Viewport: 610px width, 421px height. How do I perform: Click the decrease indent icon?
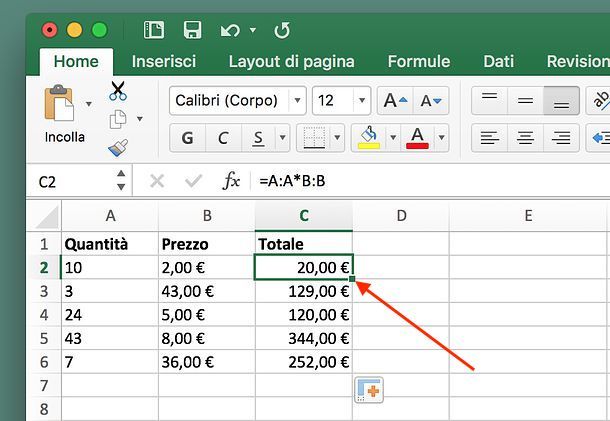pos(600,138)
